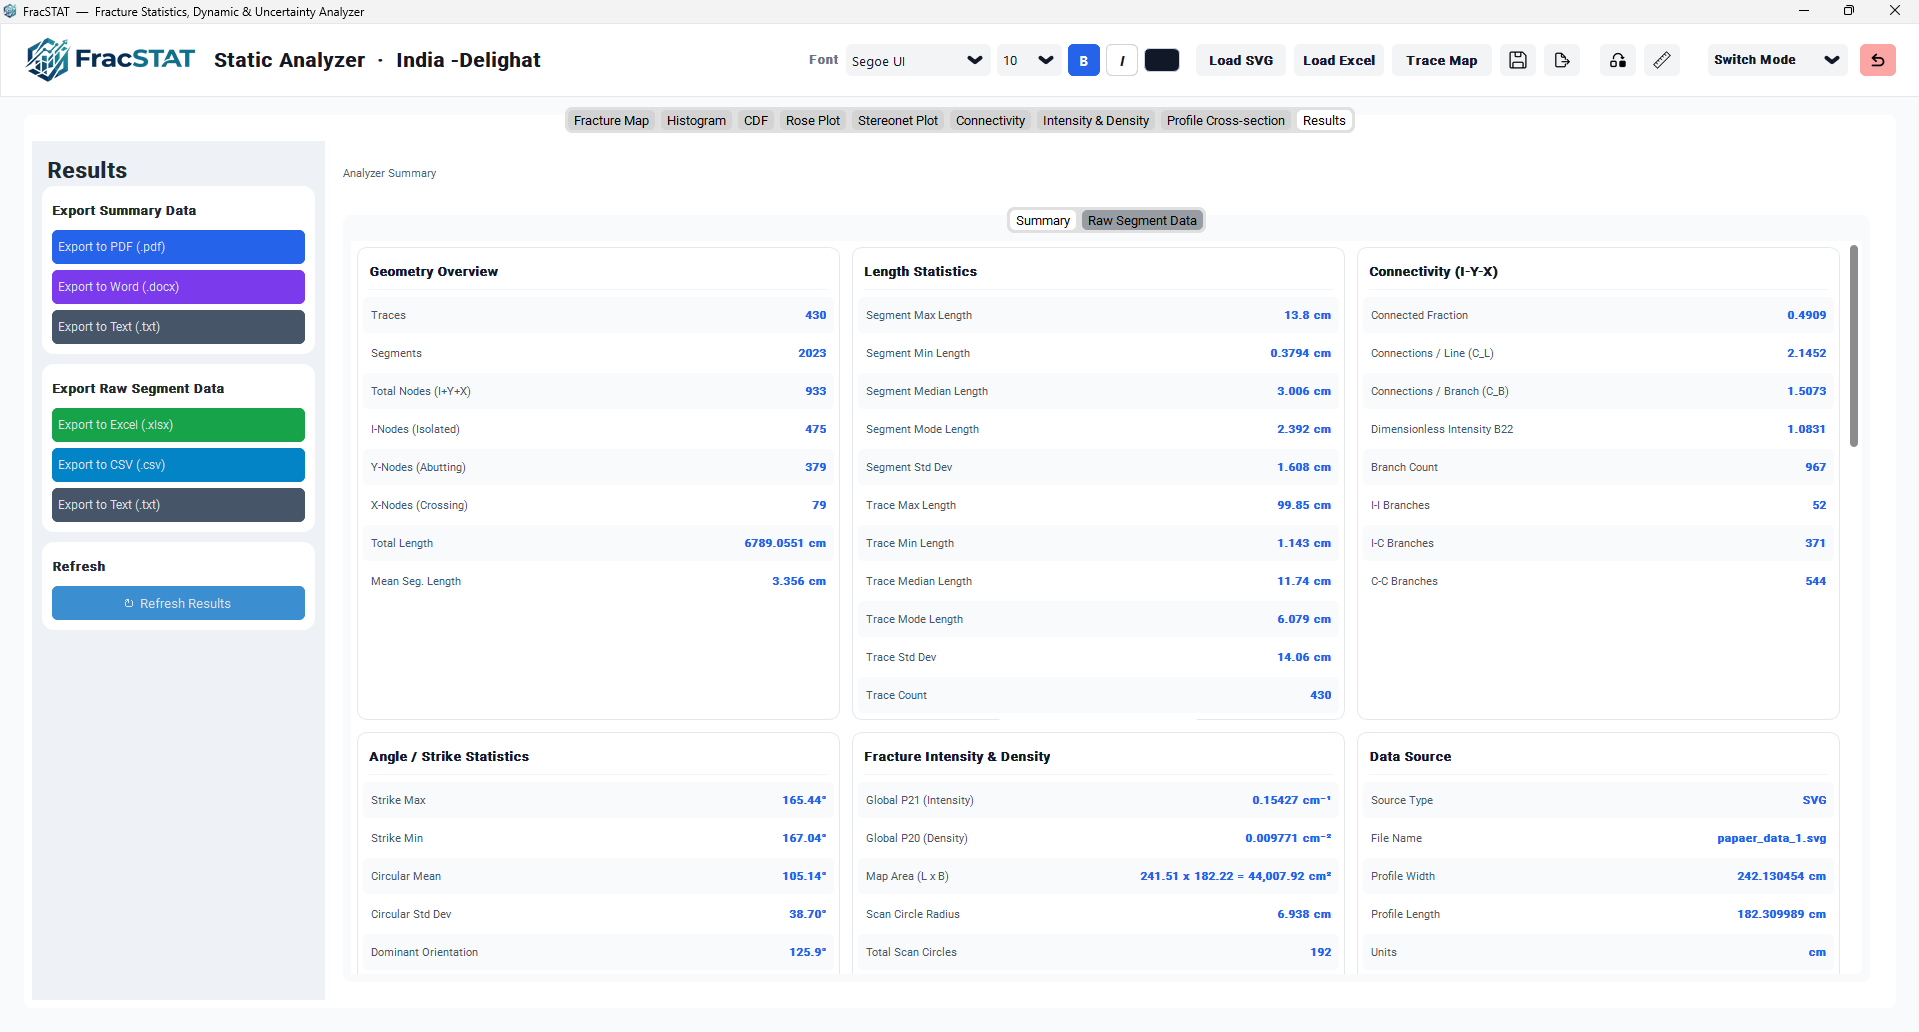Click the FracSTAT logo
1919x1032 pixels.
(x=110, y=60)
